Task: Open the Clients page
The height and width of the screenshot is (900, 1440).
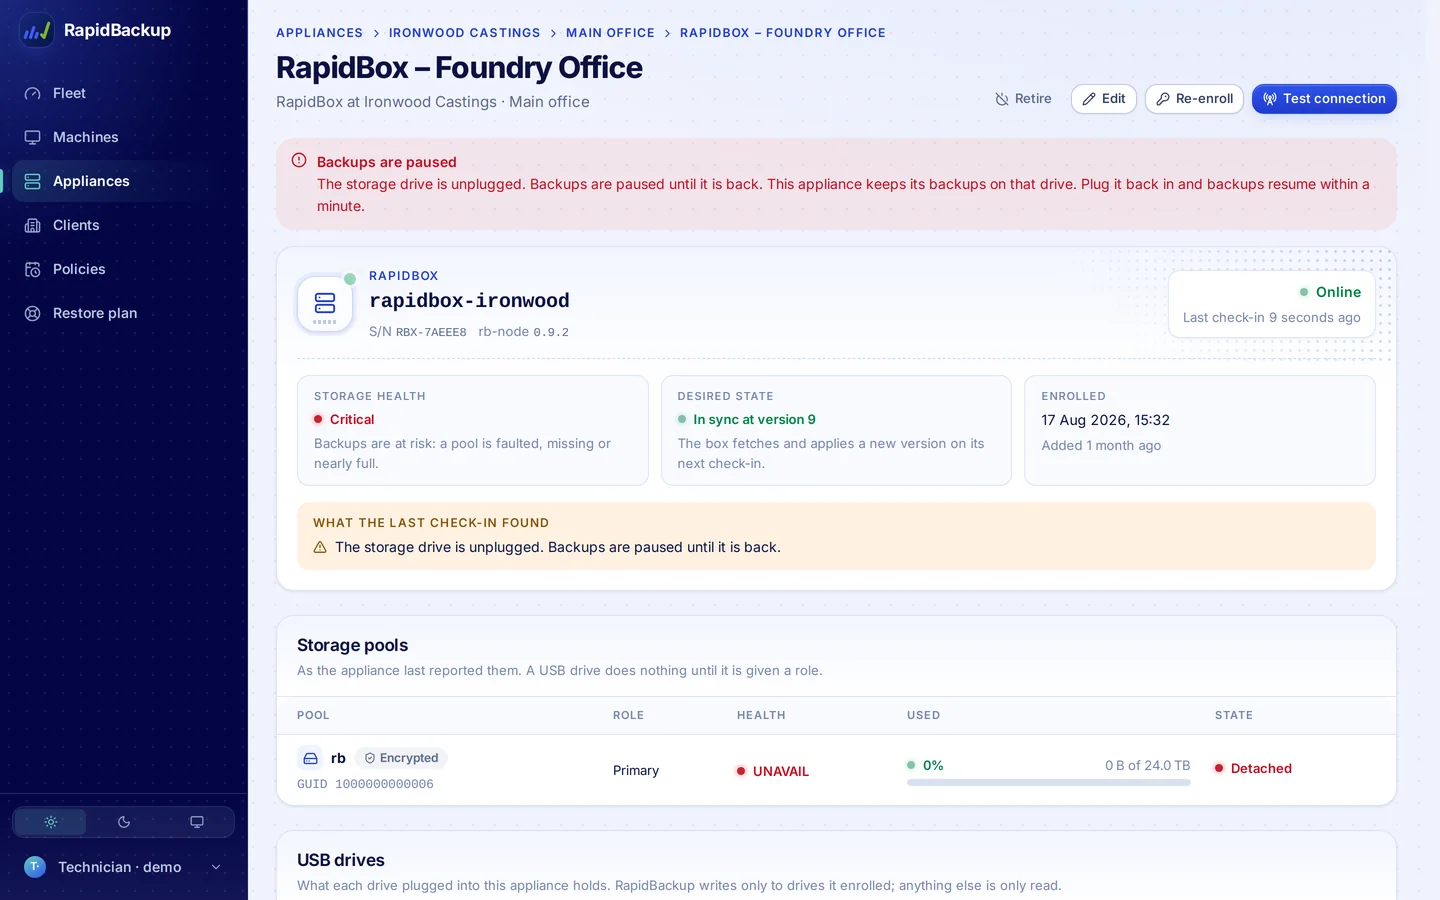Action: click(x=124, y=225)
